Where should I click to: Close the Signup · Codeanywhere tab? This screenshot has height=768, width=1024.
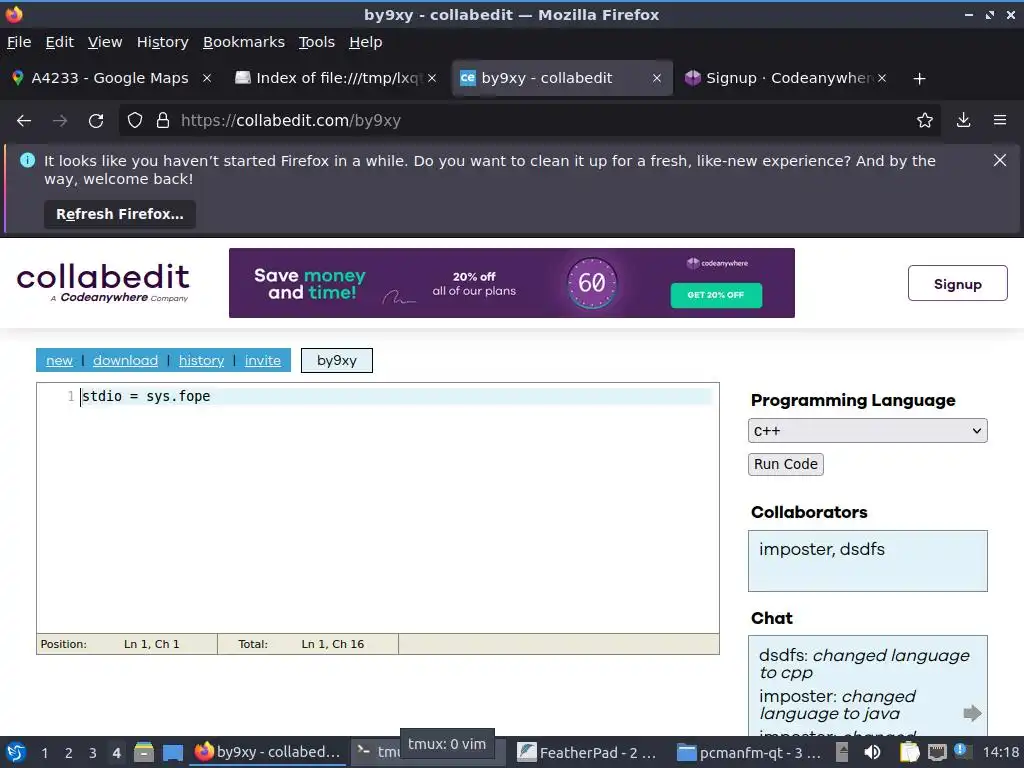click(882, 78)
